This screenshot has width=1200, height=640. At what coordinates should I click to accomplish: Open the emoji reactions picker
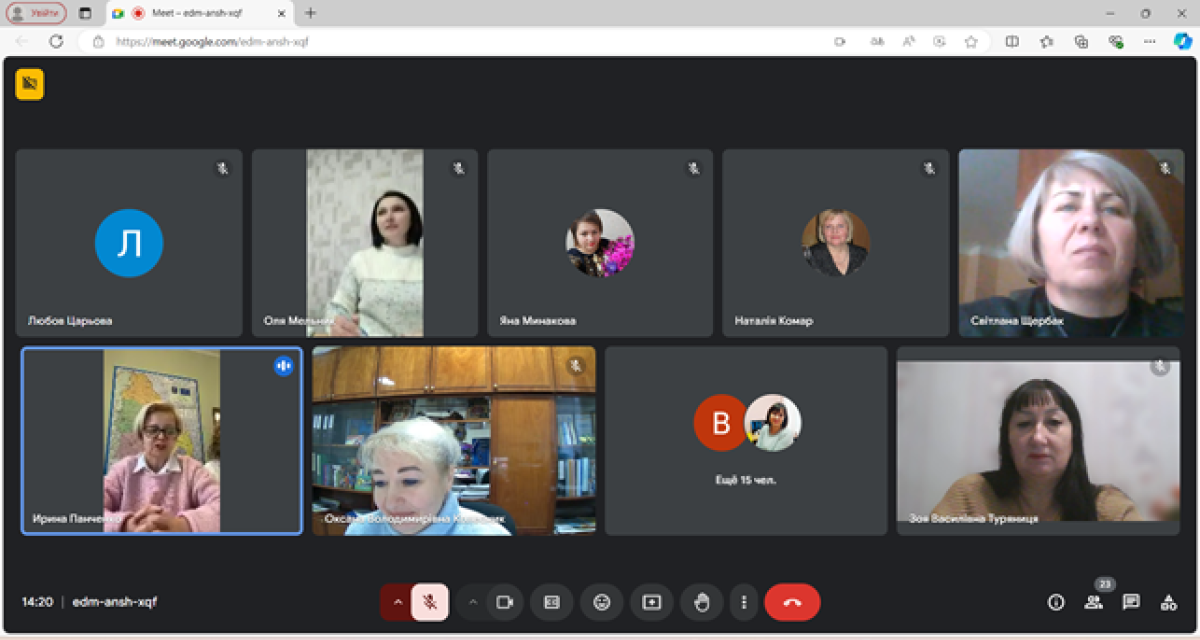[601, 602]
